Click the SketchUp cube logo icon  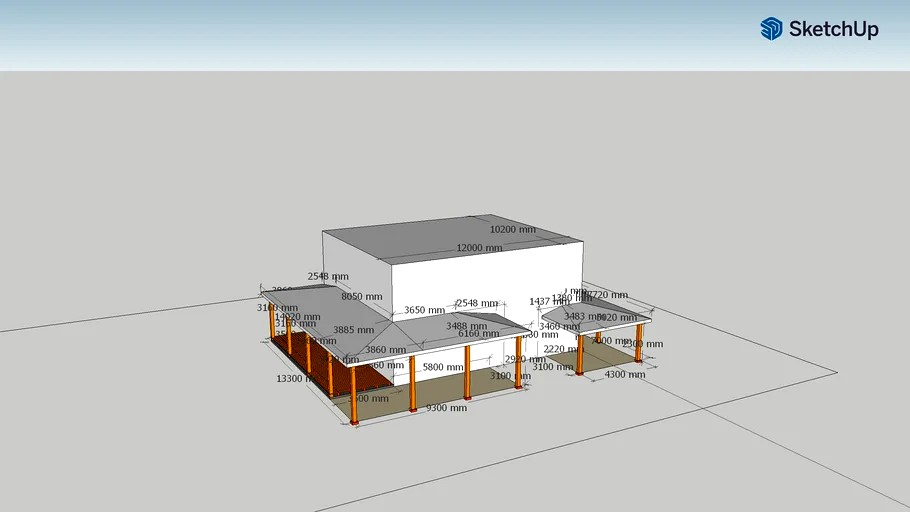(x=771, y=29)
